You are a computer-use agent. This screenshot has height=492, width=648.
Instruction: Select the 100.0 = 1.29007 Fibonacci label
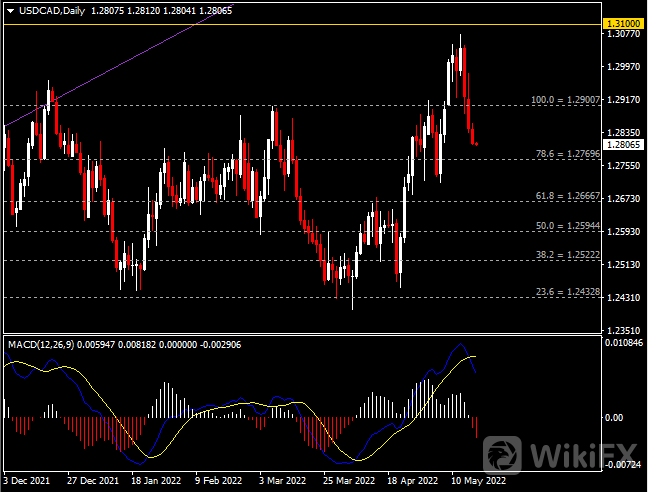[x=567, y=101]
